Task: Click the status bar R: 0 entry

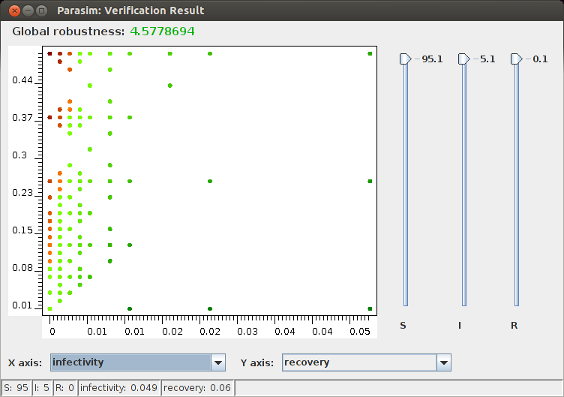Action: pyautogui.click(x=65, y=388)
